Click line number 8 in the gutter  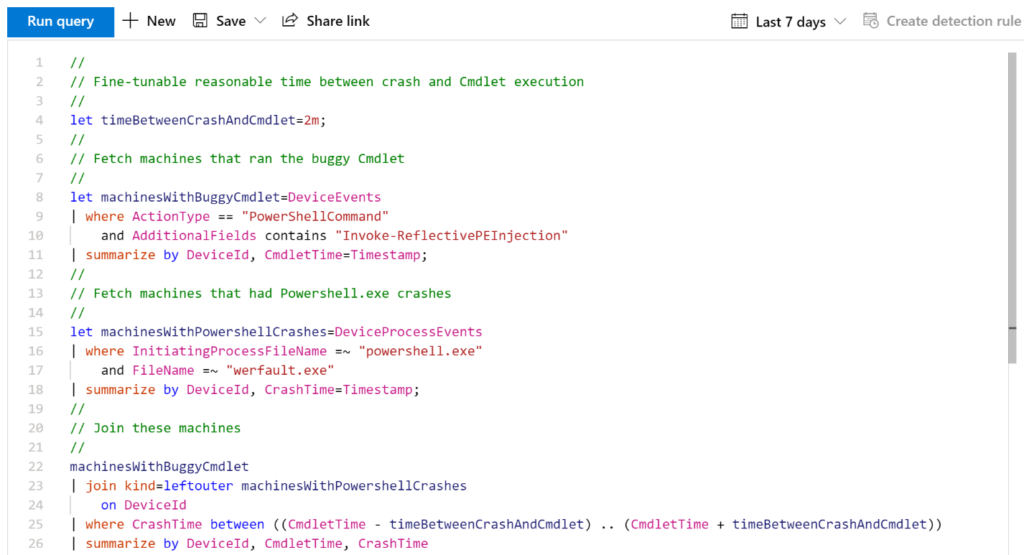(x=39, y=197)
